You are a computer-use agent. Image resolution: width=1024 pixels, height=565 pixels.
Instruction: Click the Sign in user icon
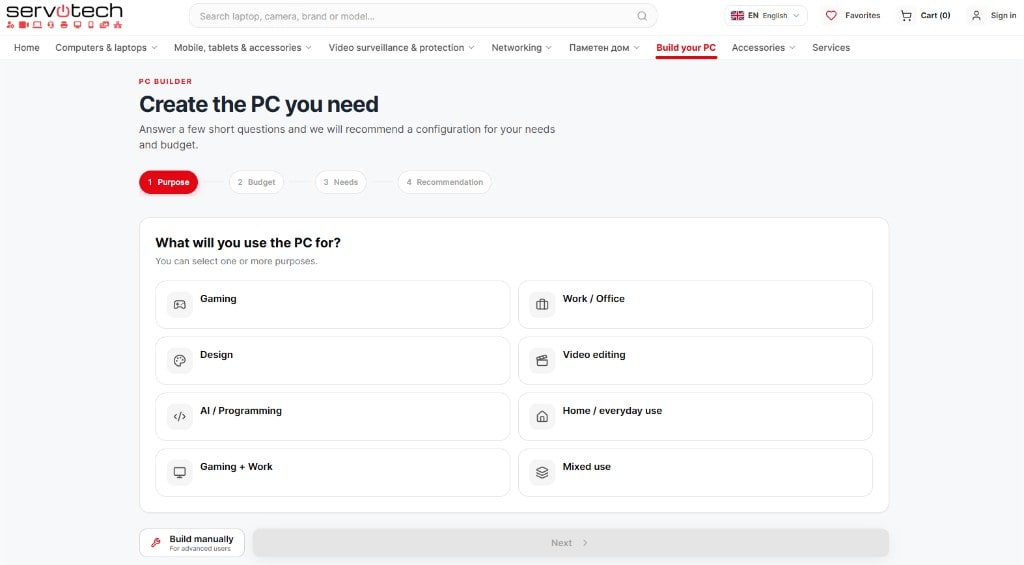(x=976, y=16)
